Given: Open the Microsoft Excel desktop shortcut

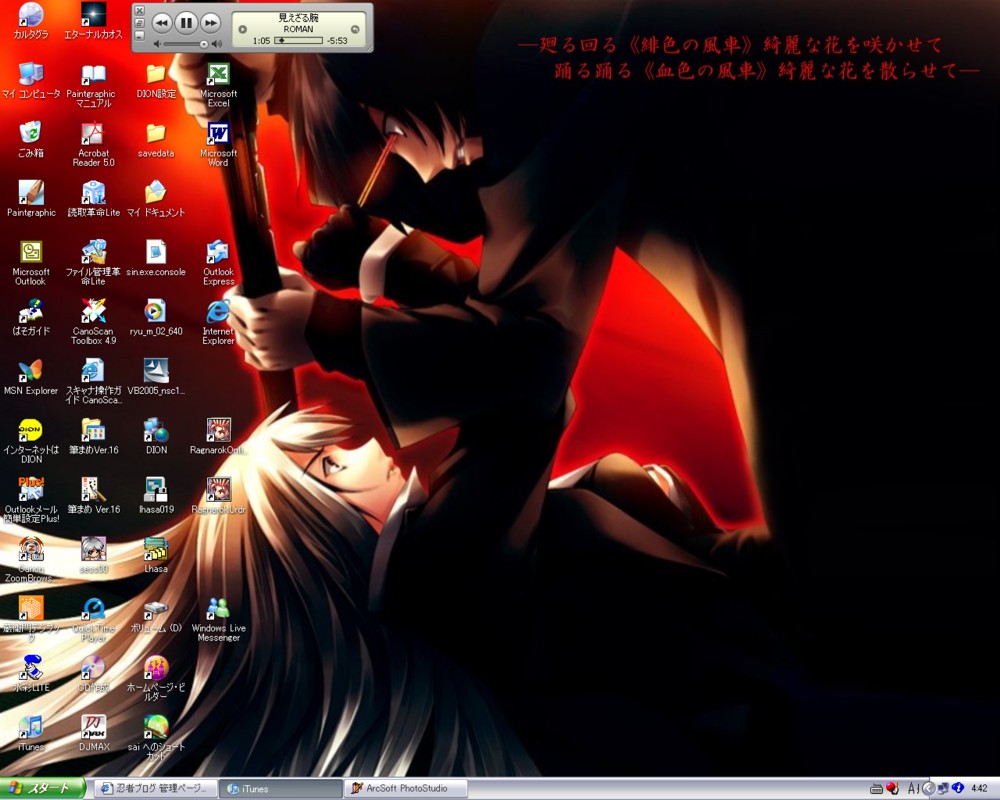Looking at the screenshot, I should [218, 85].
